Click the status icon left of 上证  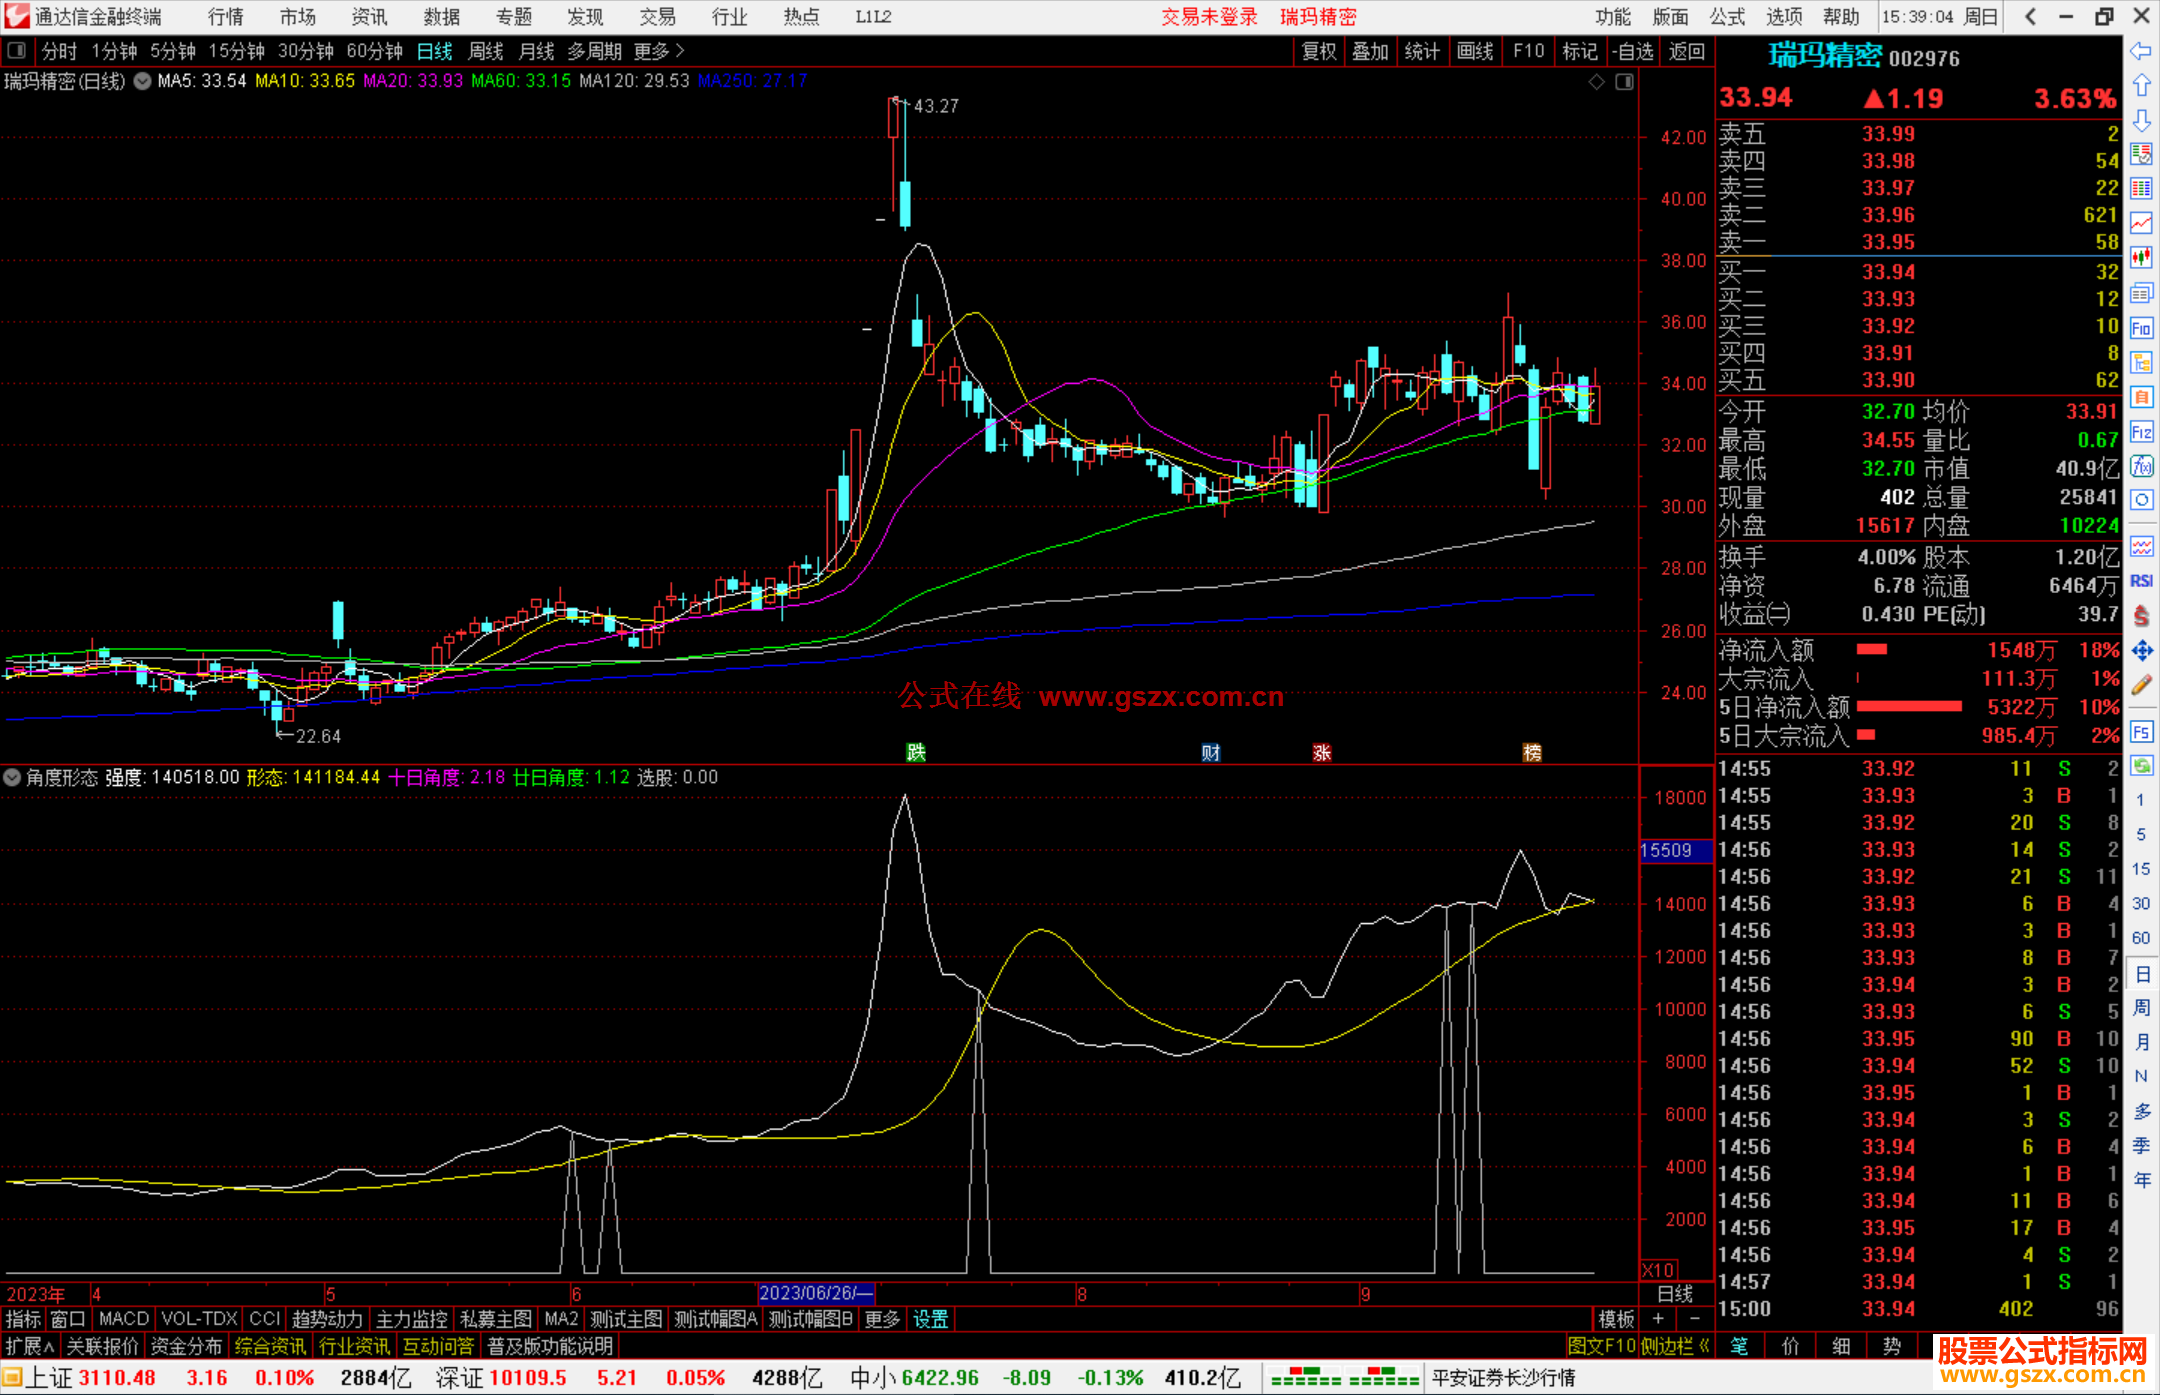(12, 1377)
